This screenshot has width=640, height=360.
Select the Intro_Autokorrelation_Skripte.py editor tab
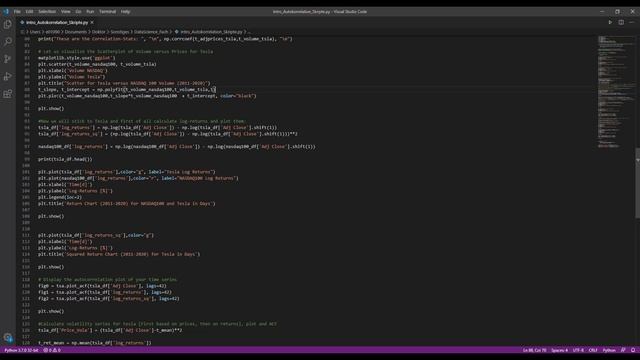[x=56, y=22]
